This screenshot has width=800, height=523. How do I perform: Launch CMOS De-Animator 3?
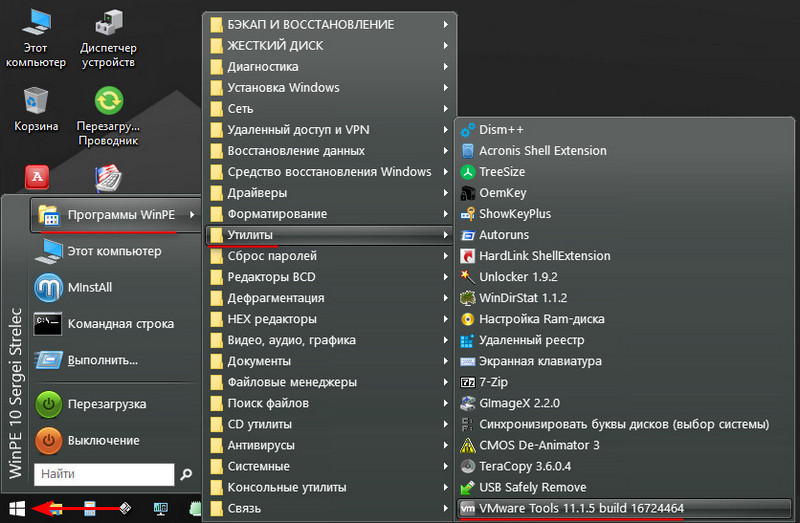coord(624,445)
